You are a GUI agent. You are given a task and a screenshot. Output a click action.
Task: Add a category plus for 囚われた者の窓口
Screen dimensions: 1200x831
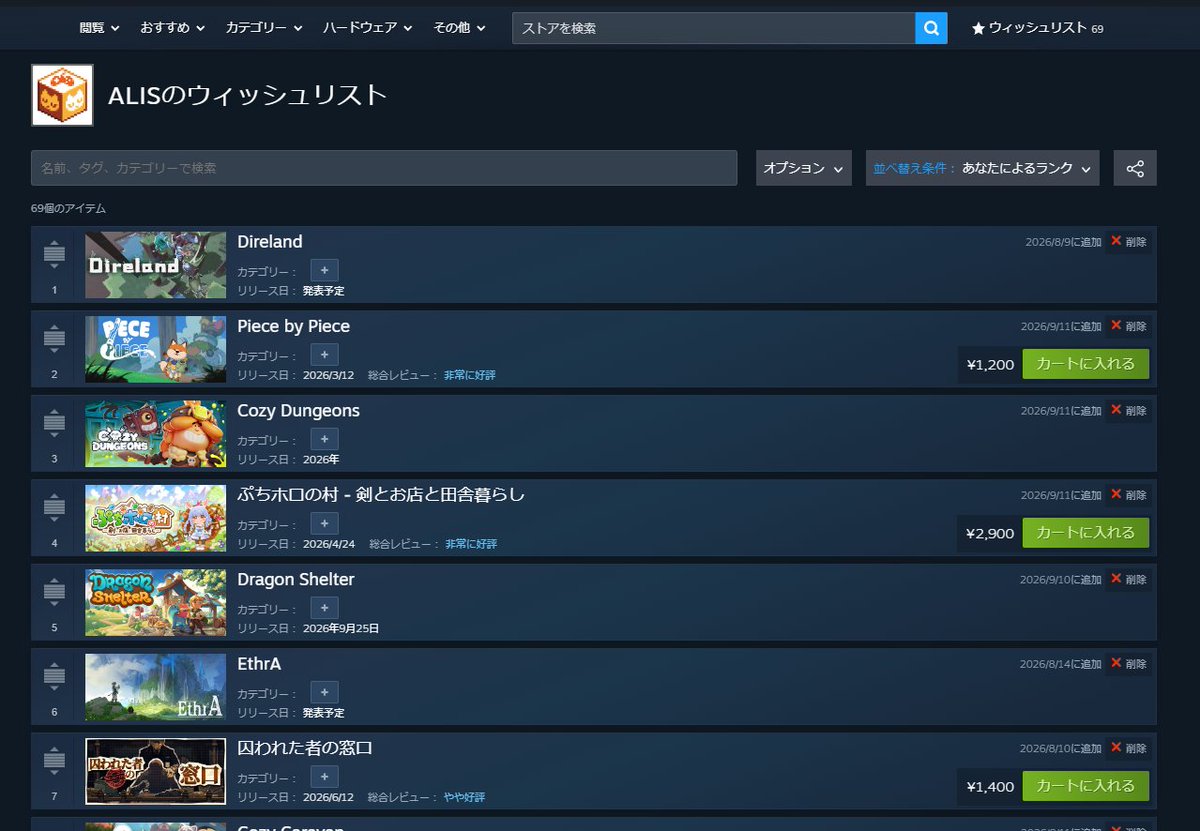click(x=324, y=777)
